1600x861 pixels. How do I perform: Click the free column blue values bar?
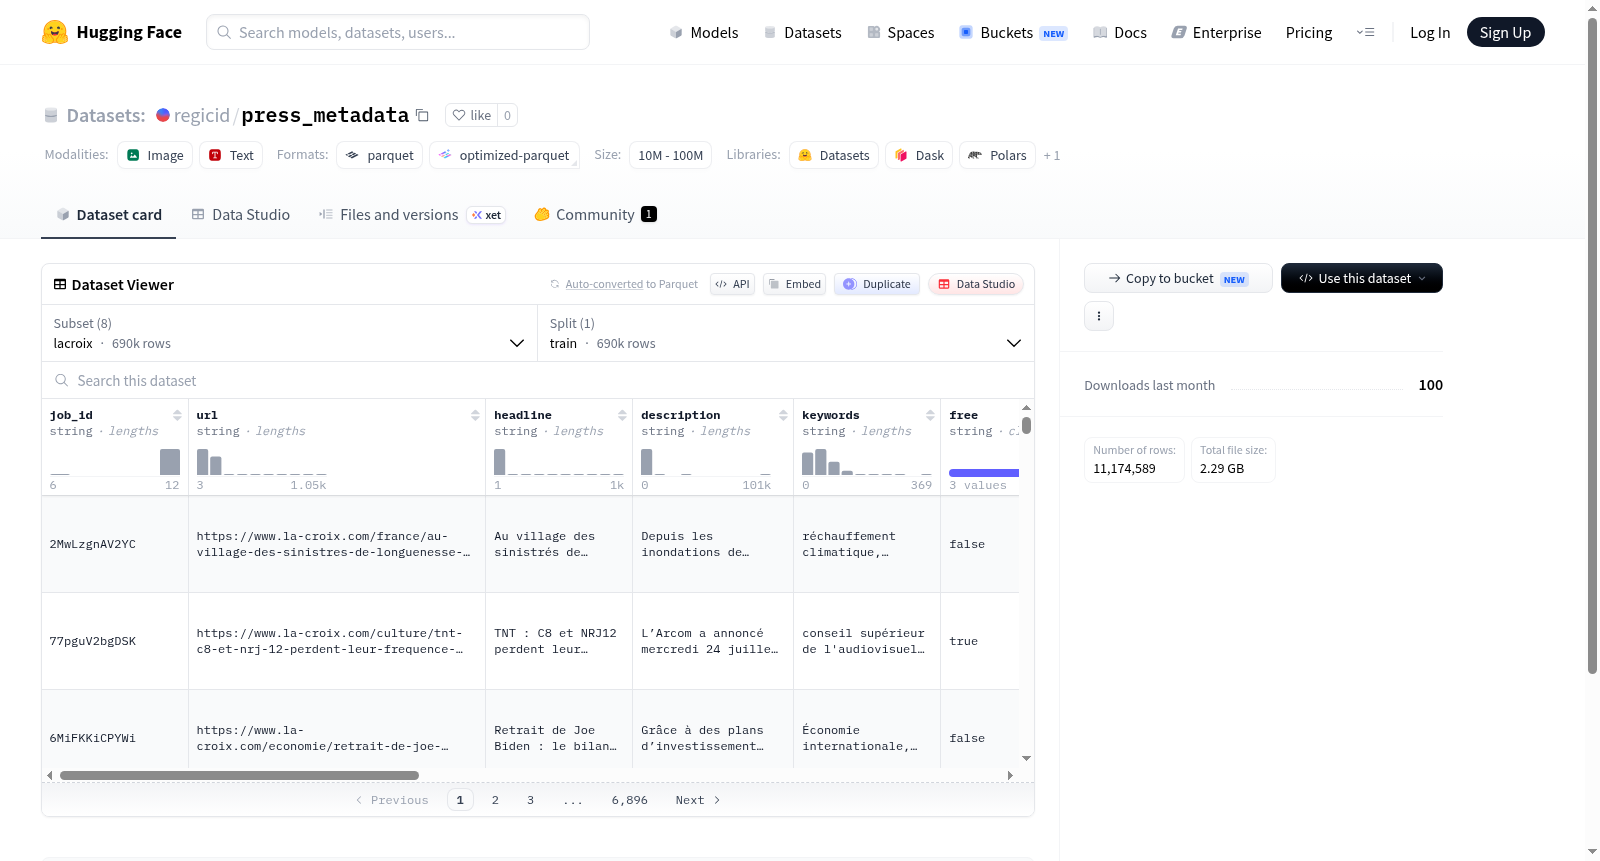(x=984, y=473)
